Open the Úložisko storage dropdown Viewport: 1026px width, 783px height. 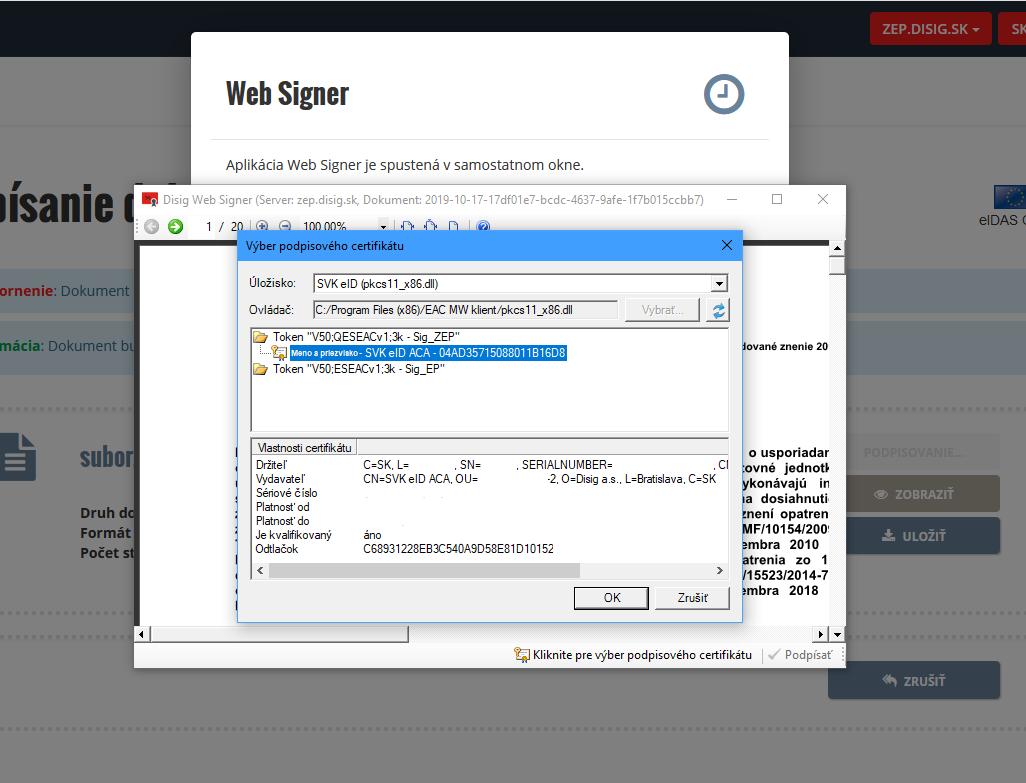[x=718, y=283]
